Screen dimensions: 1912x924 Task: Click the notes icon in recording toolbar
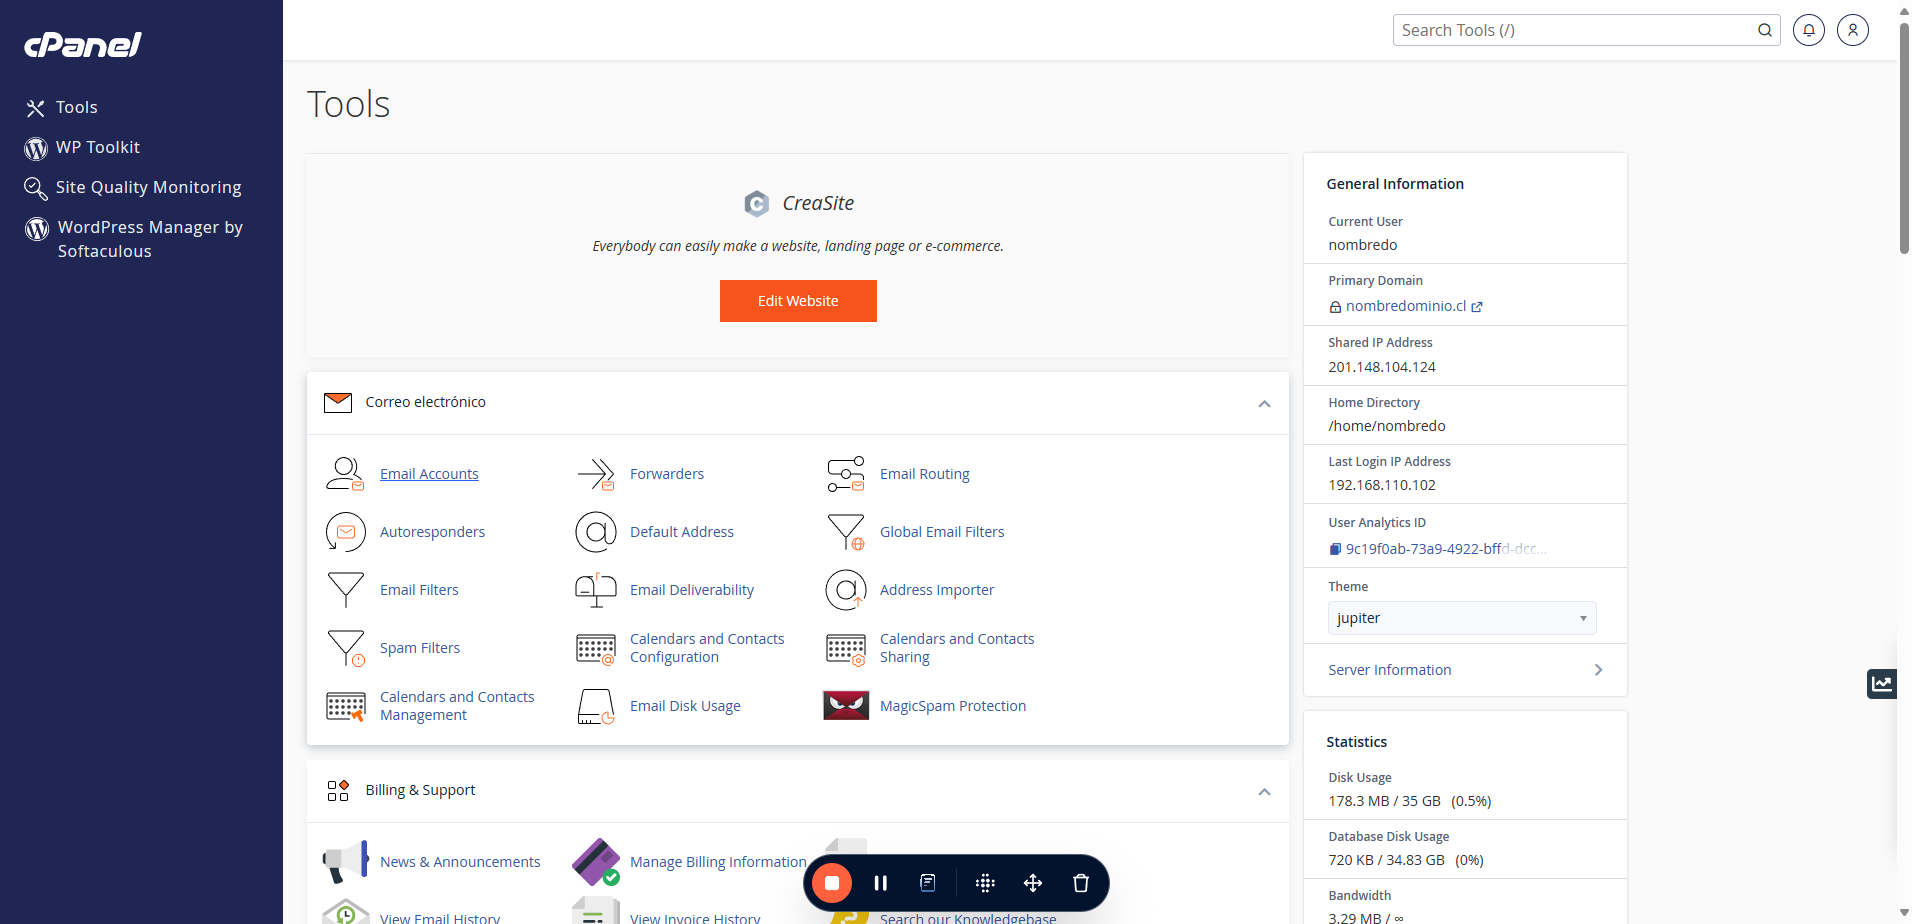pyautogui.click(x=928, y=883)
